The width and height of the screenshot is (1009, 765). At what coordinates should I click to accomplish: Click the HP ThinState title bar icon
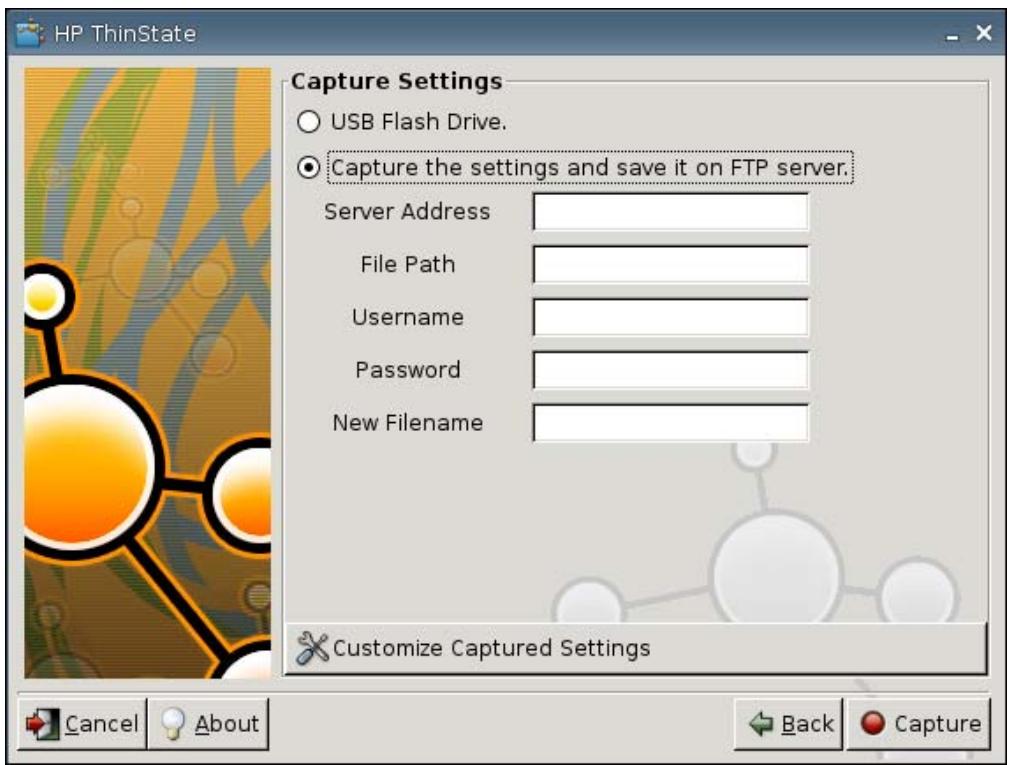pos(30,33)
